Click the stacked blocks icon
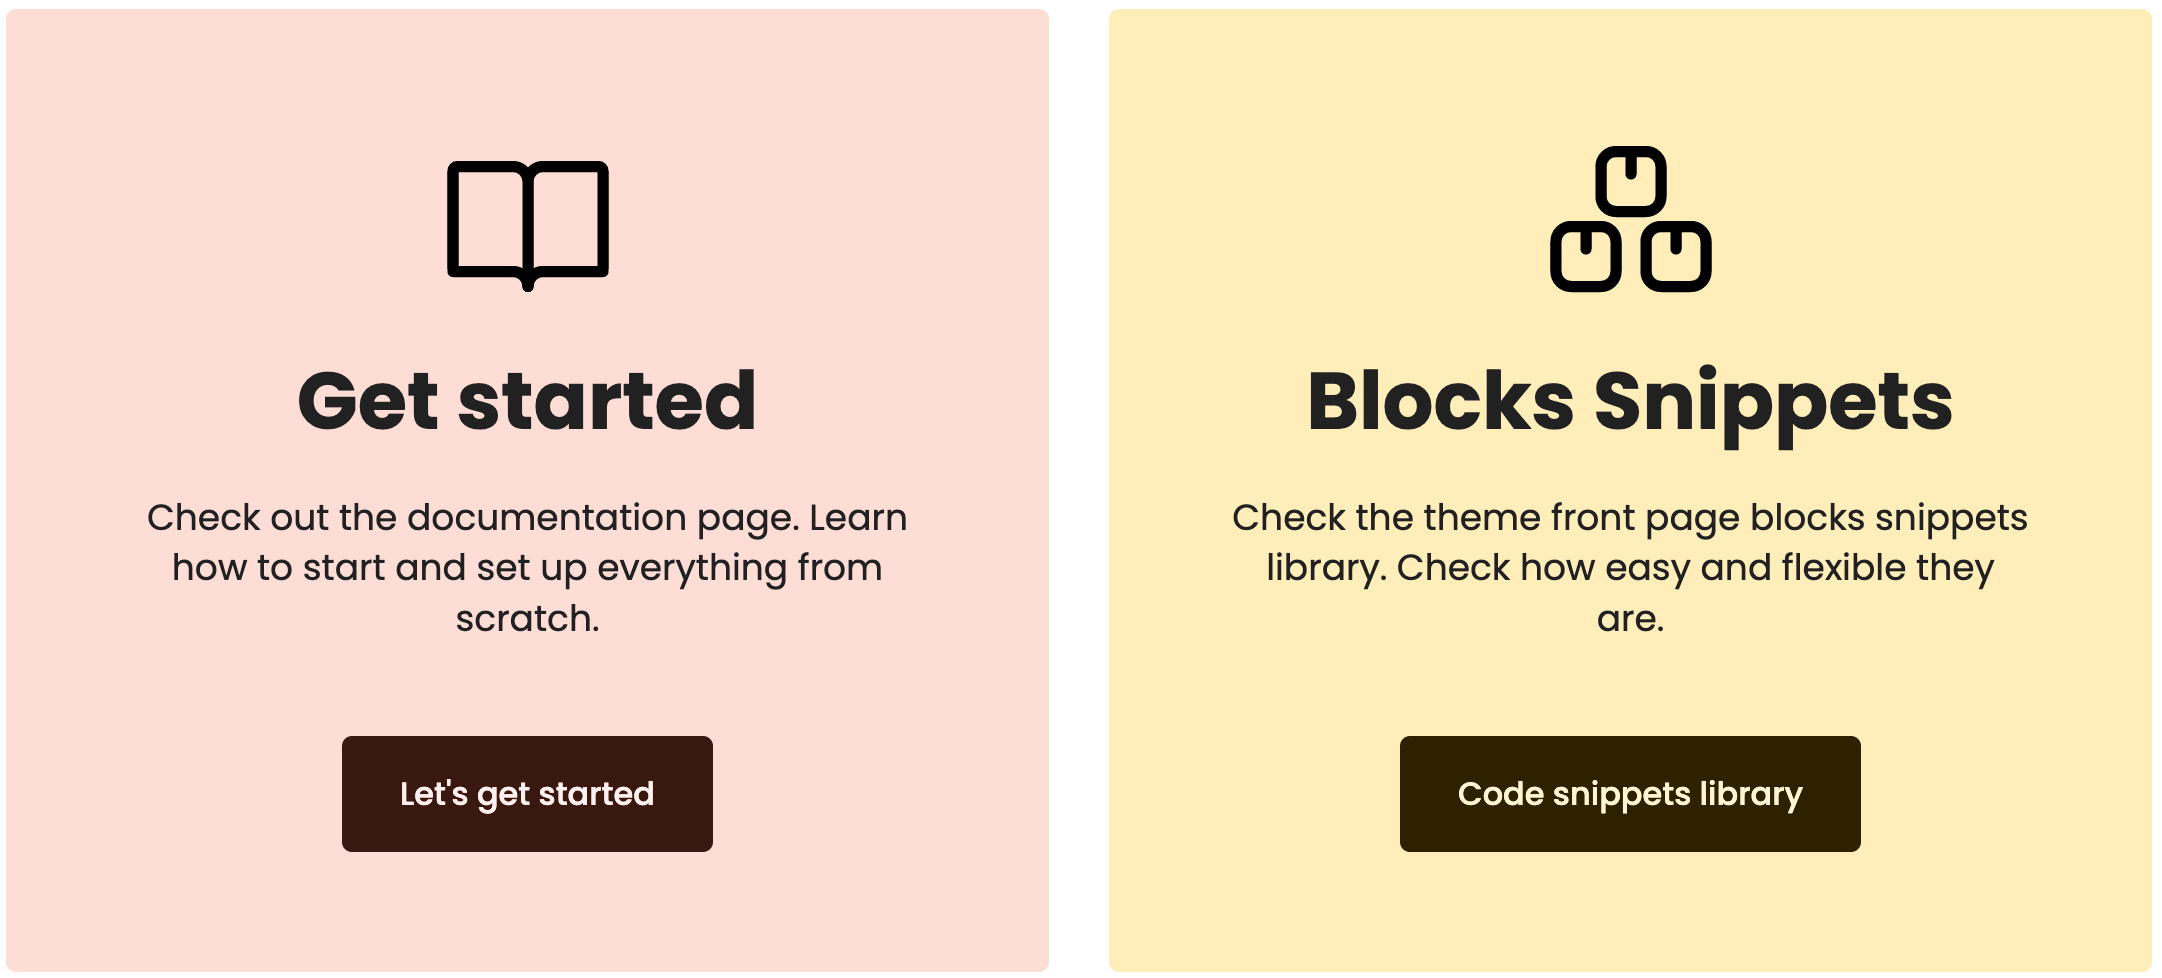This screenshot has width=2162, height=978. pyautogui.click(x=1630, y=220)
